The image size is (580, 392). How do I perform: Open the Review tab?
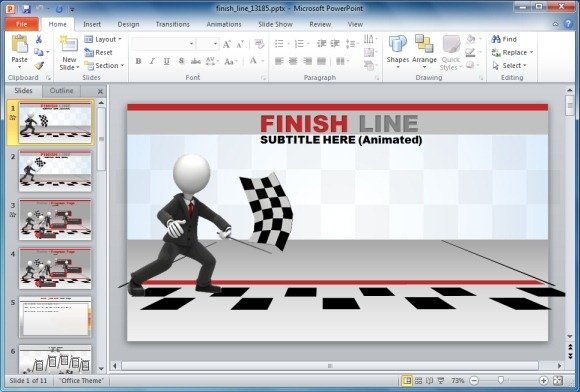[320, 24]
